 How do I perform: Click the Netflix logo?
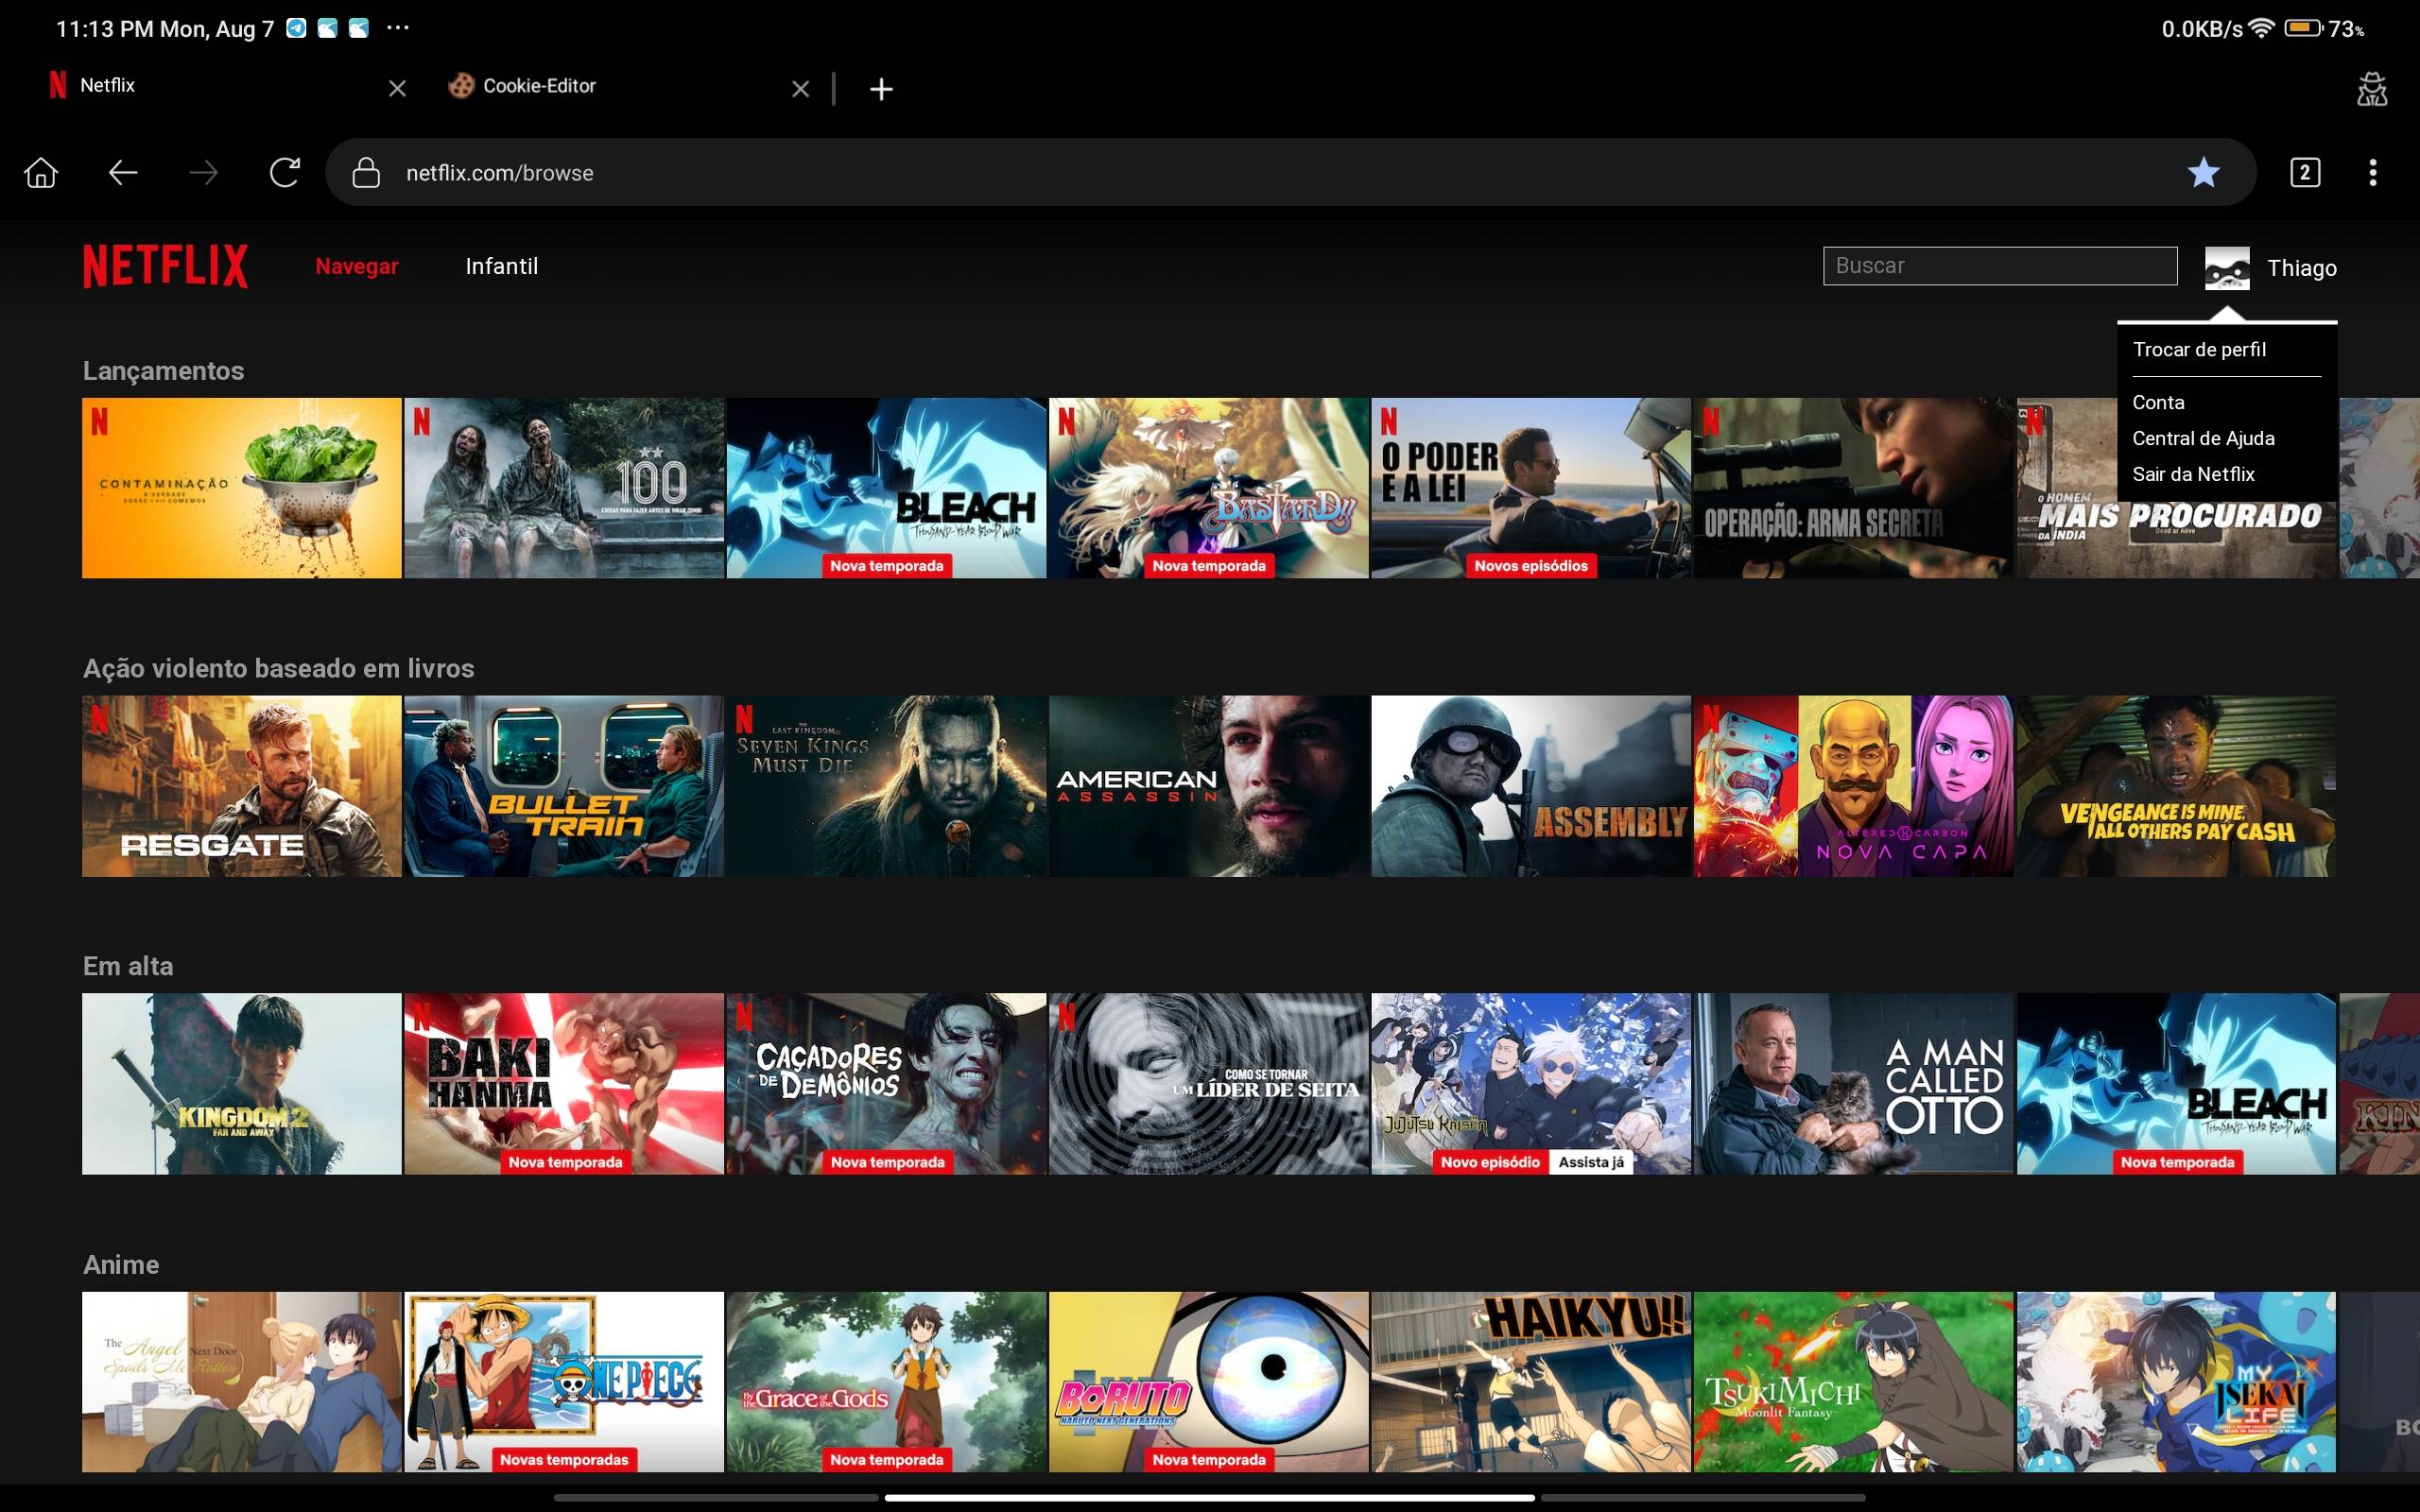tap(165, 266)
